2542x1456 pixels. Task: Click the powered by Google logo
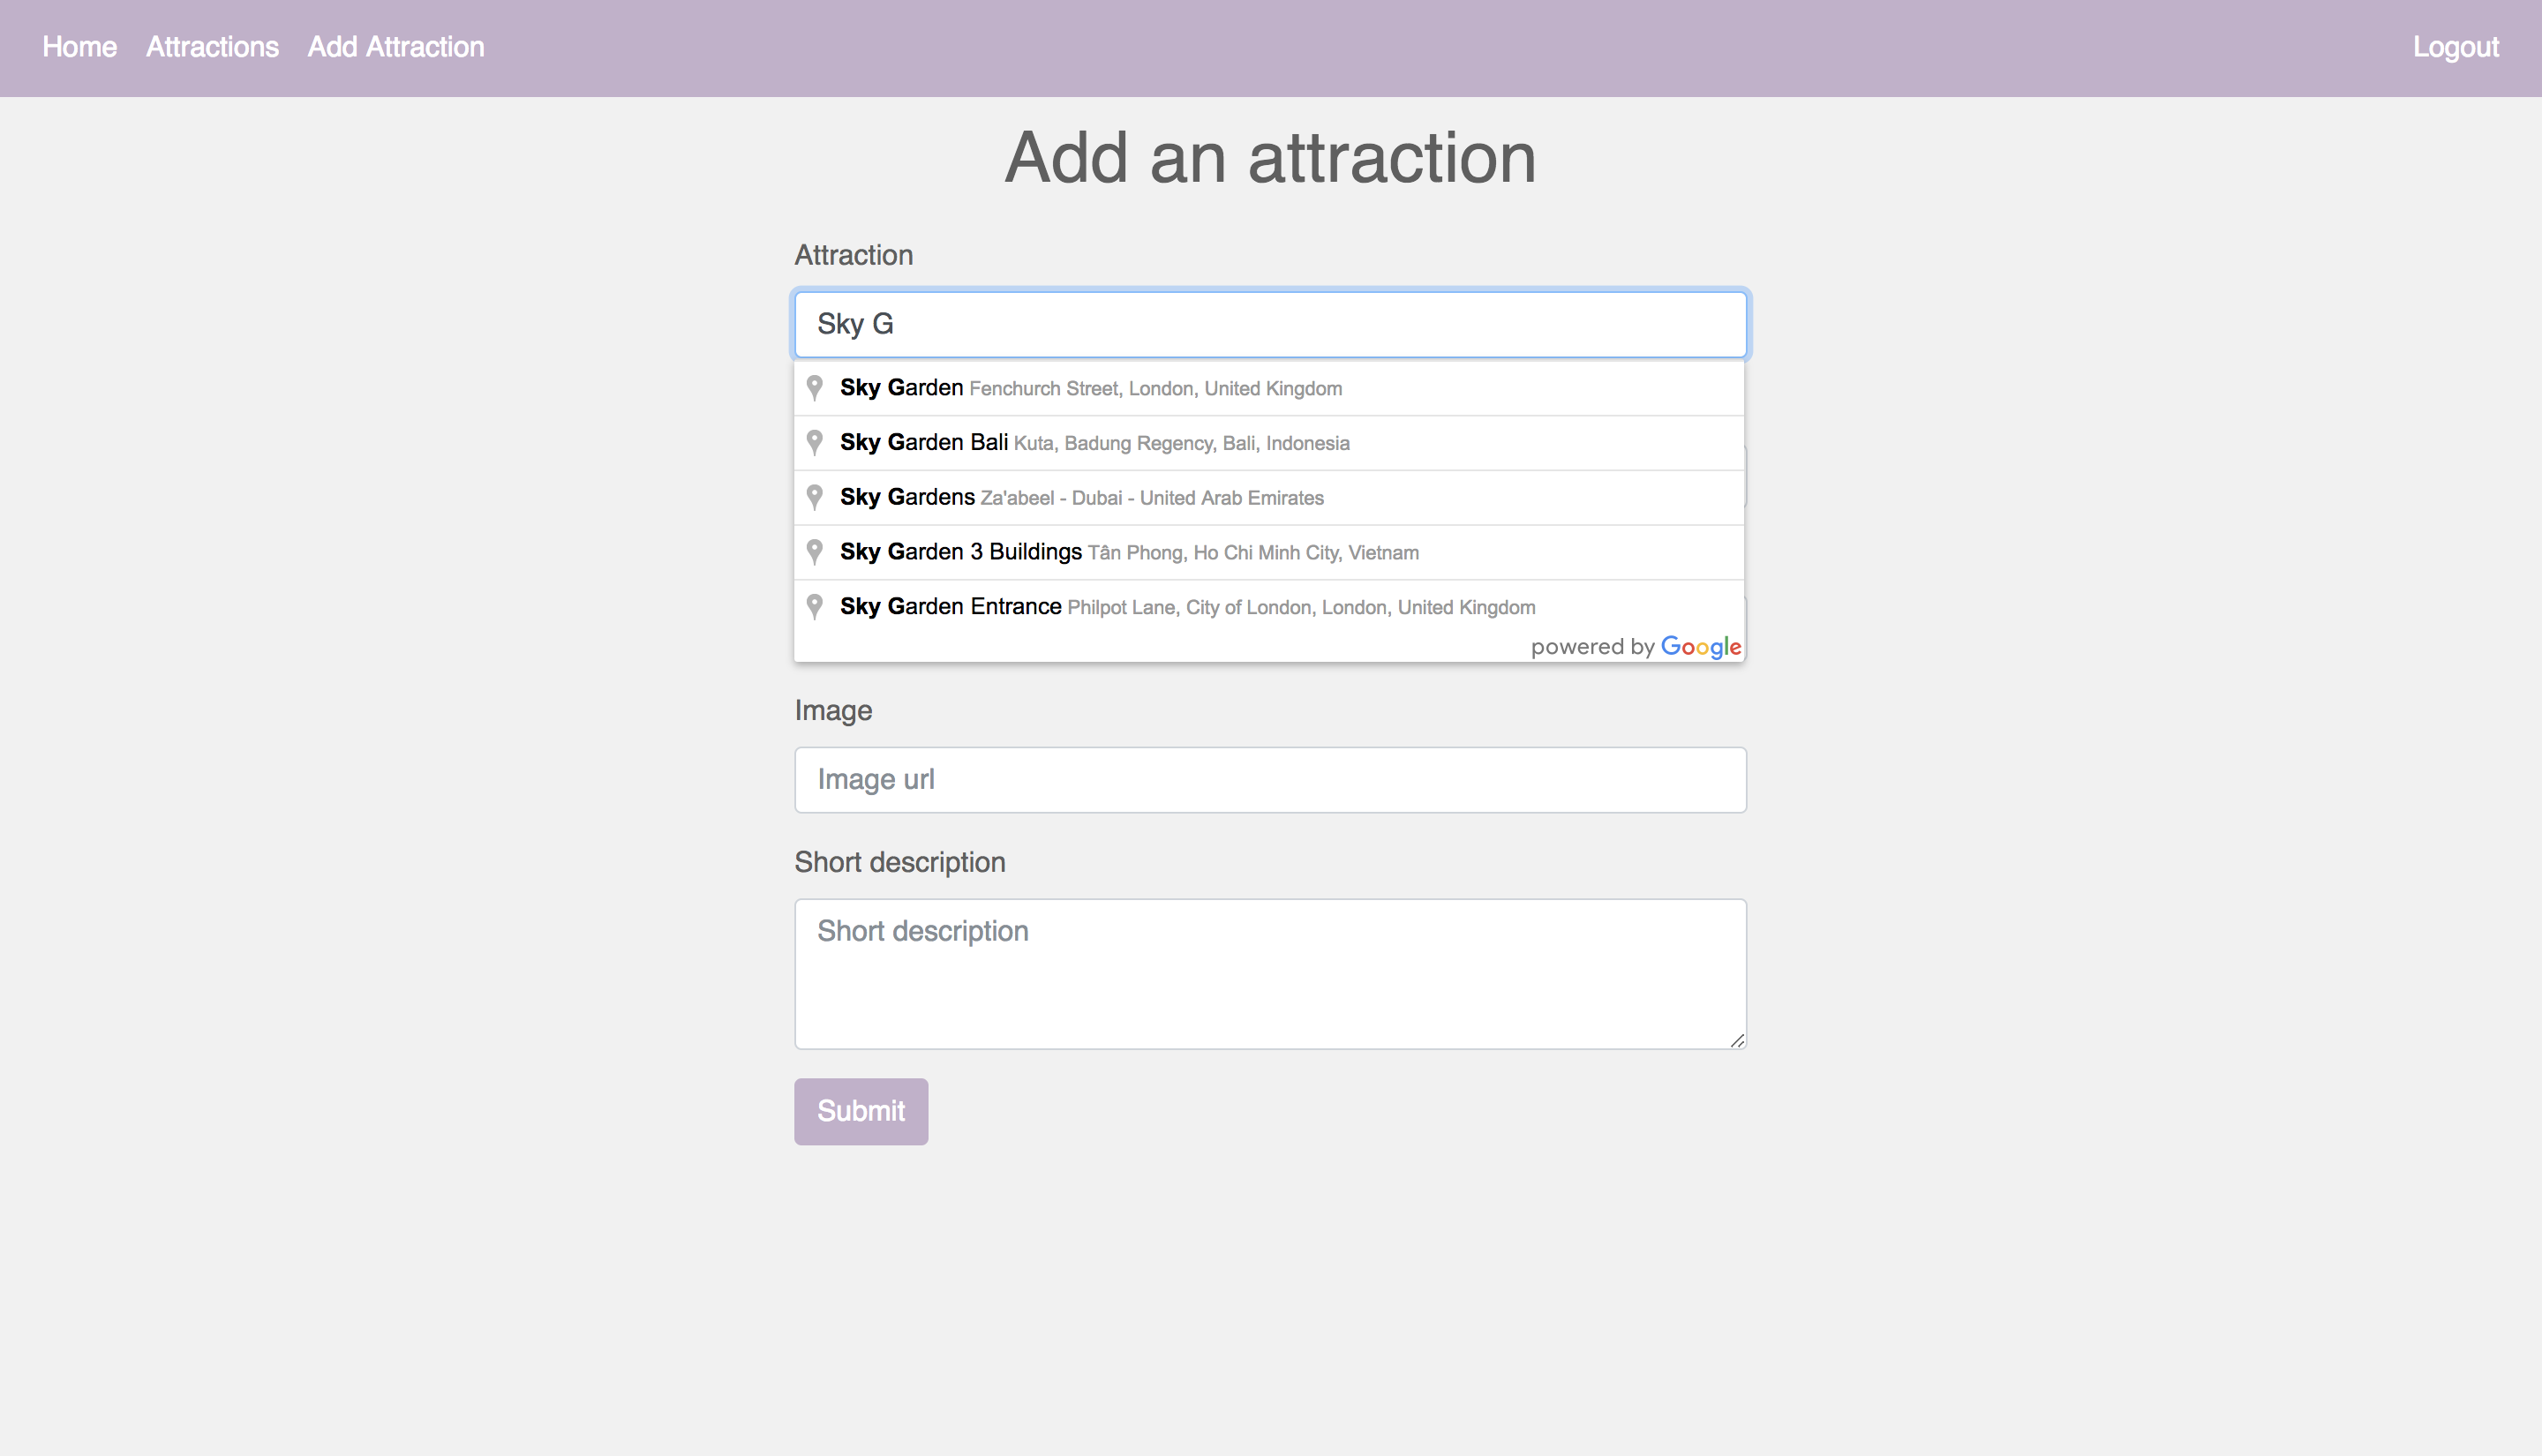(1700, 646)
